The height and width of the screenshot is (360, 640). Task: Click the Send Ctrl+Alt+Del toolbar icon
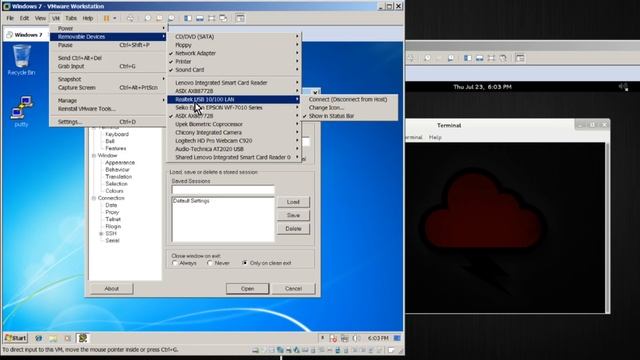click(130, 18)
